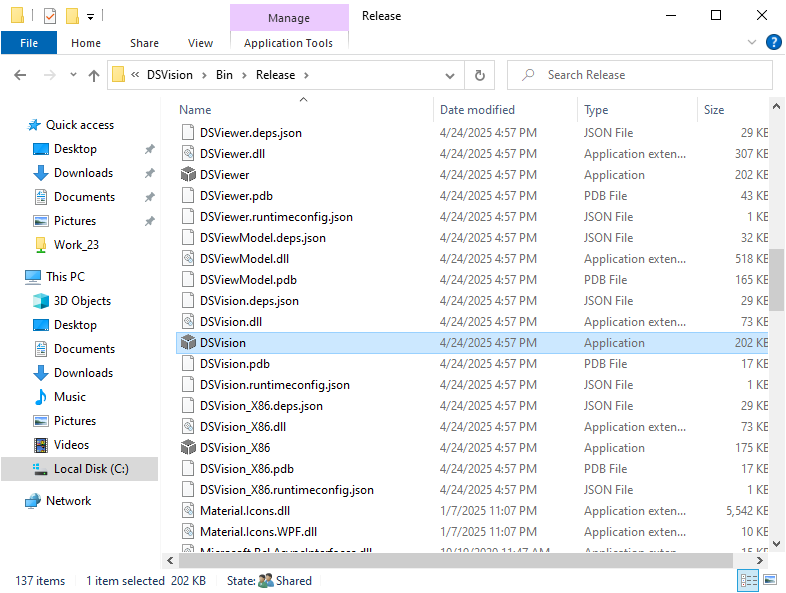The image size is (786, 593).
Task: Click the horizontal scrollbar thumb
Action: click(456, 560)
